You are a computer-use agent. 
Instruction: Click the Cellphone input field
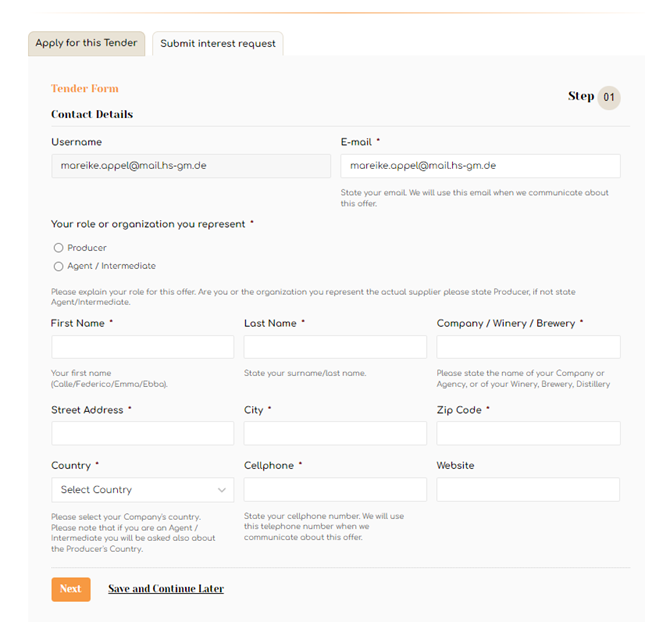click(x=335, y=489)
